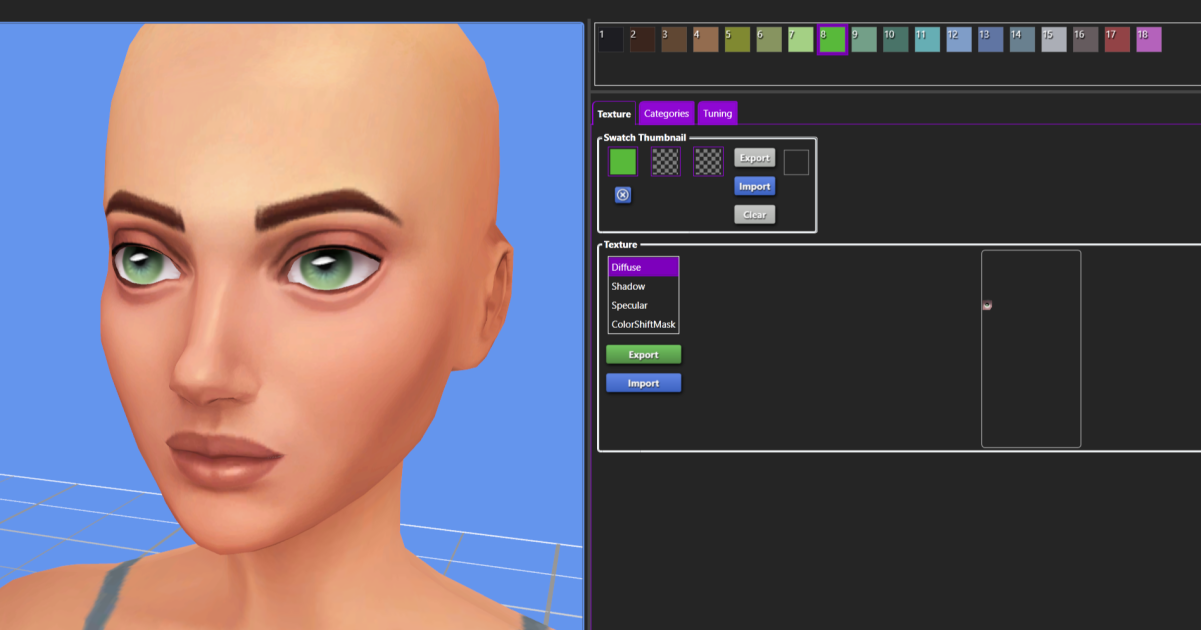The height and width of the screenshot is (630, 1201).
Task: Choose color swatch number 11 (teal)
Action: [x=927, y=40]
